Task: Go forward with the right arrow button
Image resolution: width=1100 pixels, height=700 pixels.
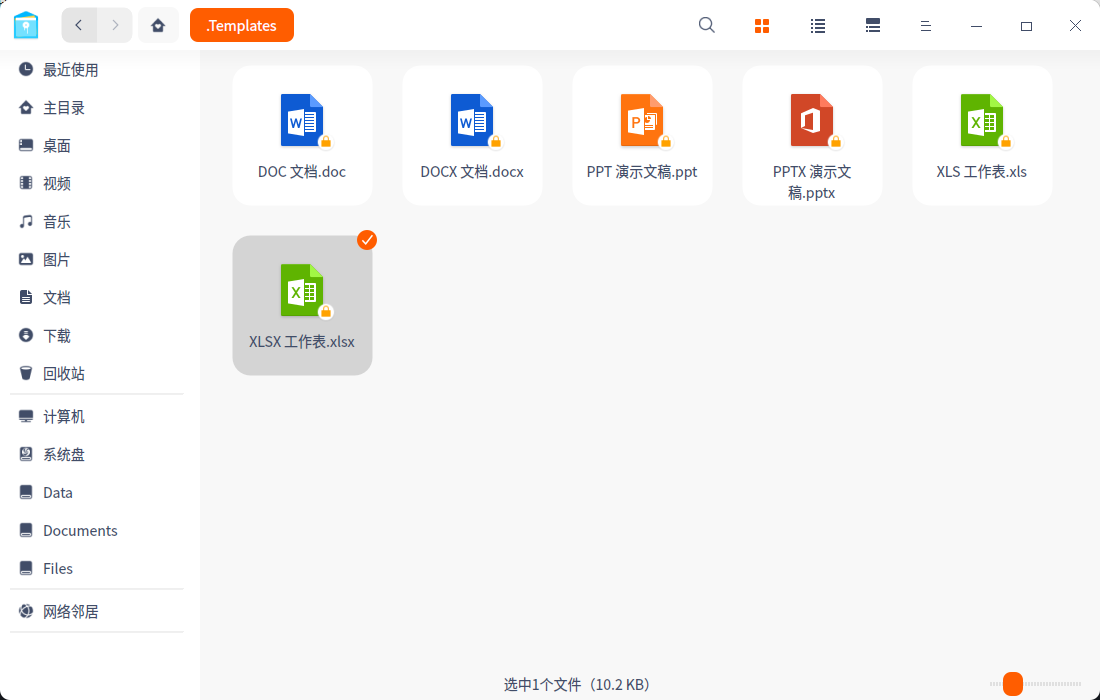Action: pos(115,25)
